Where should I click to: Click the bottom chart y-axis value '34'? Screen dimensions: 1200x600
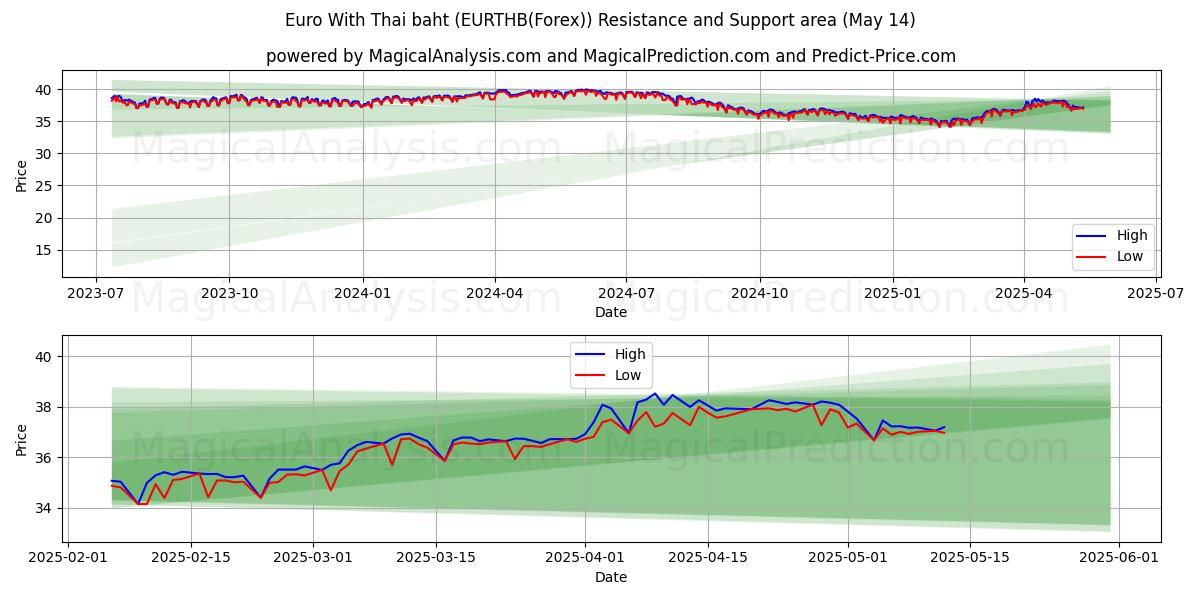(45, 509)
